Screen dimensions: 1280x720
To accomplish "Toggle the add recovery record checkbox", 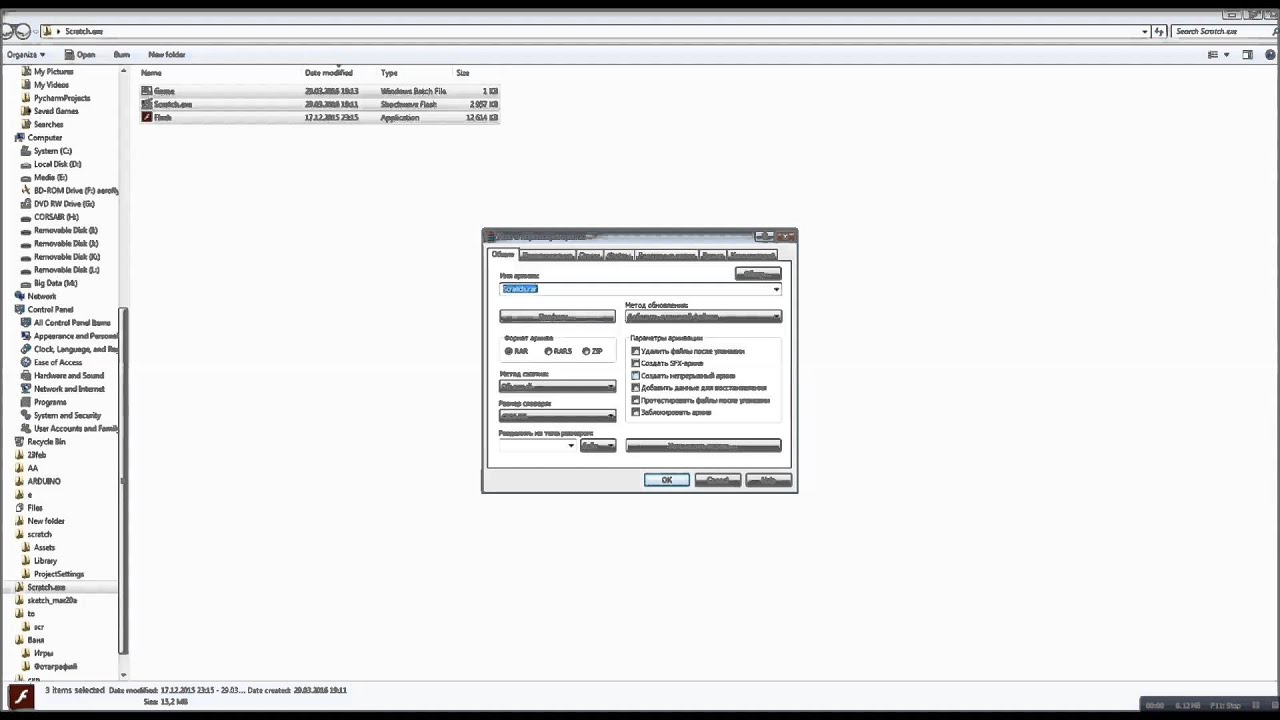I will [635, 388].
